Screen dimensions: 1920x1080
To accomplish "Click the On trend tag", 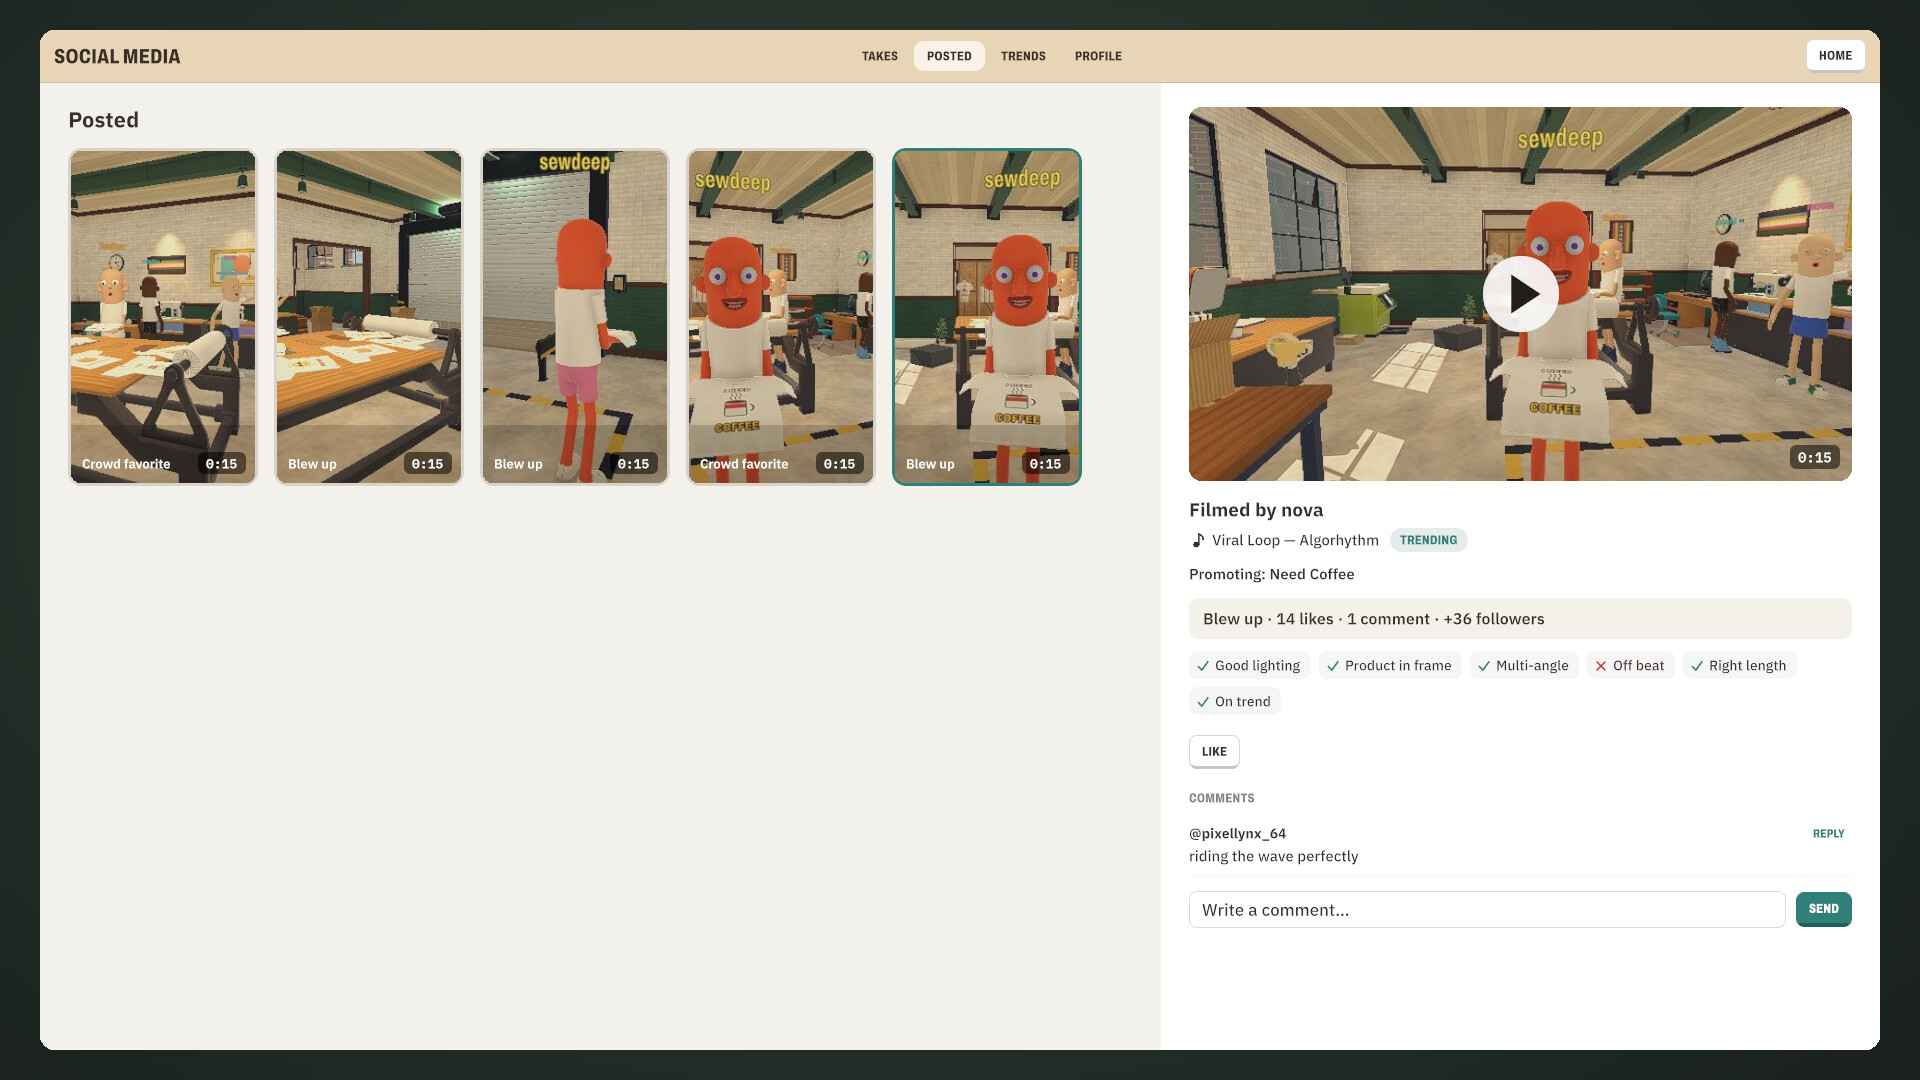I will click(x=1234, y=702).
